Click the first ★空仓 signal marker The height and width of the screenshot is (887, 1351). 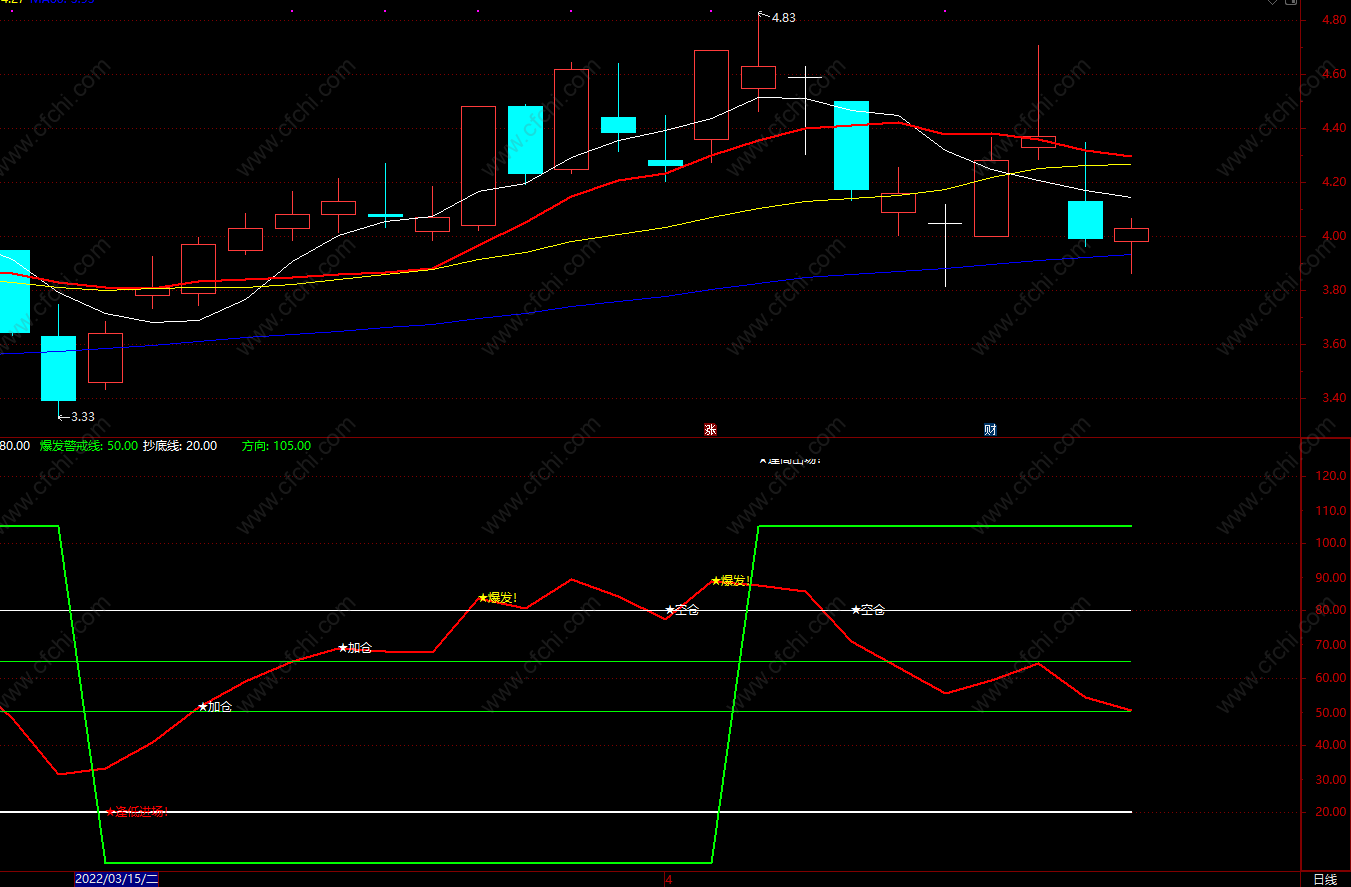pyautogui.click(x=682, y=609)
